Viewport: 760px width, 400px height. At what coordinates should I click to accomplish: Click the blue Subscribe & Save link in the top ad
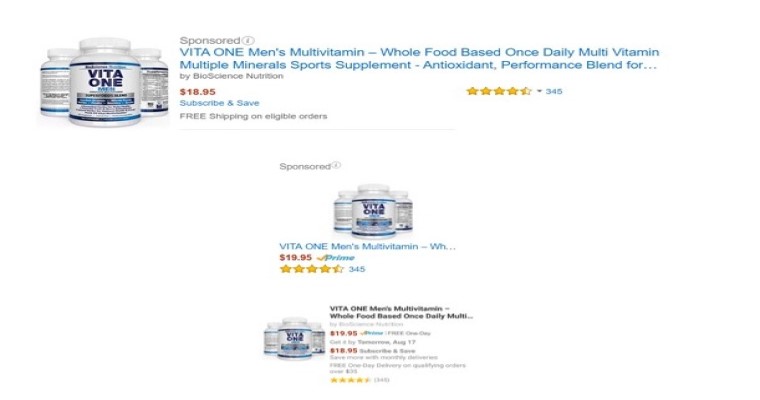[x=220, y=103]
